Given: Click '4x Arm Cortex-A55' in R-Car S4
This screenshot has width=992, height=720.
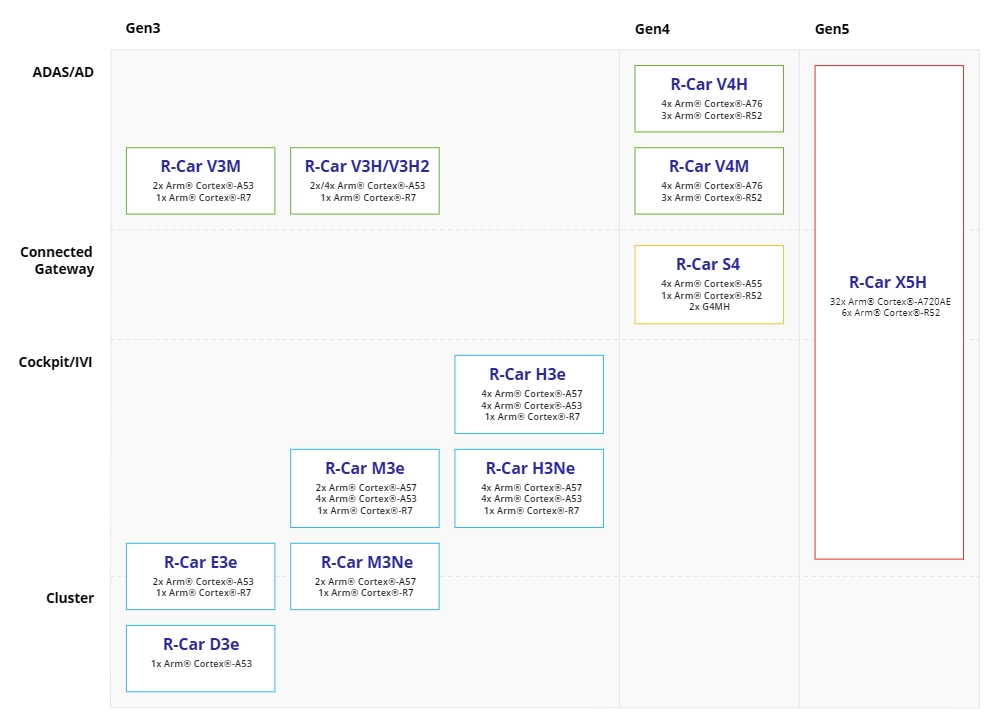Looking at the screenshot, I should 712,284.
